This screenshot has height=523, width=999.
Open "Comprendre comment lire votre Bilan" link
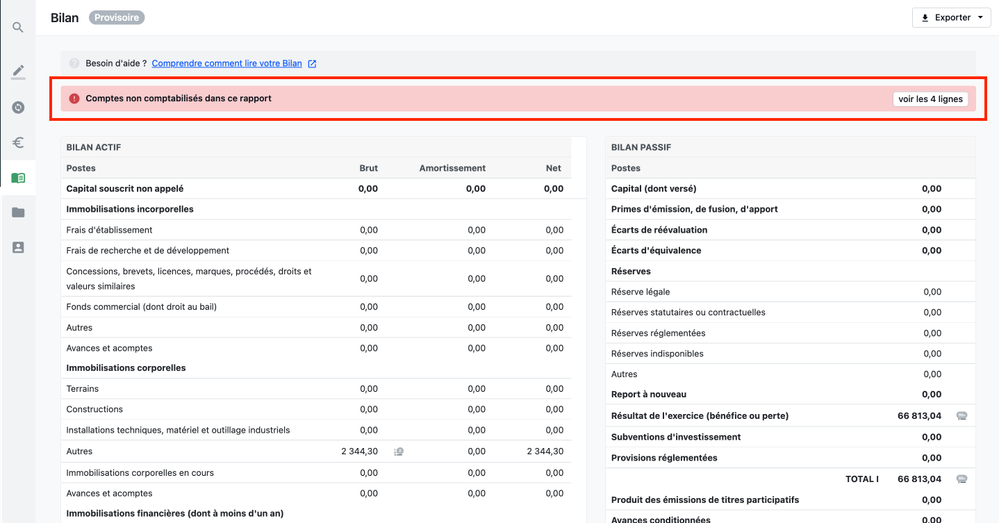pos(227,64)
